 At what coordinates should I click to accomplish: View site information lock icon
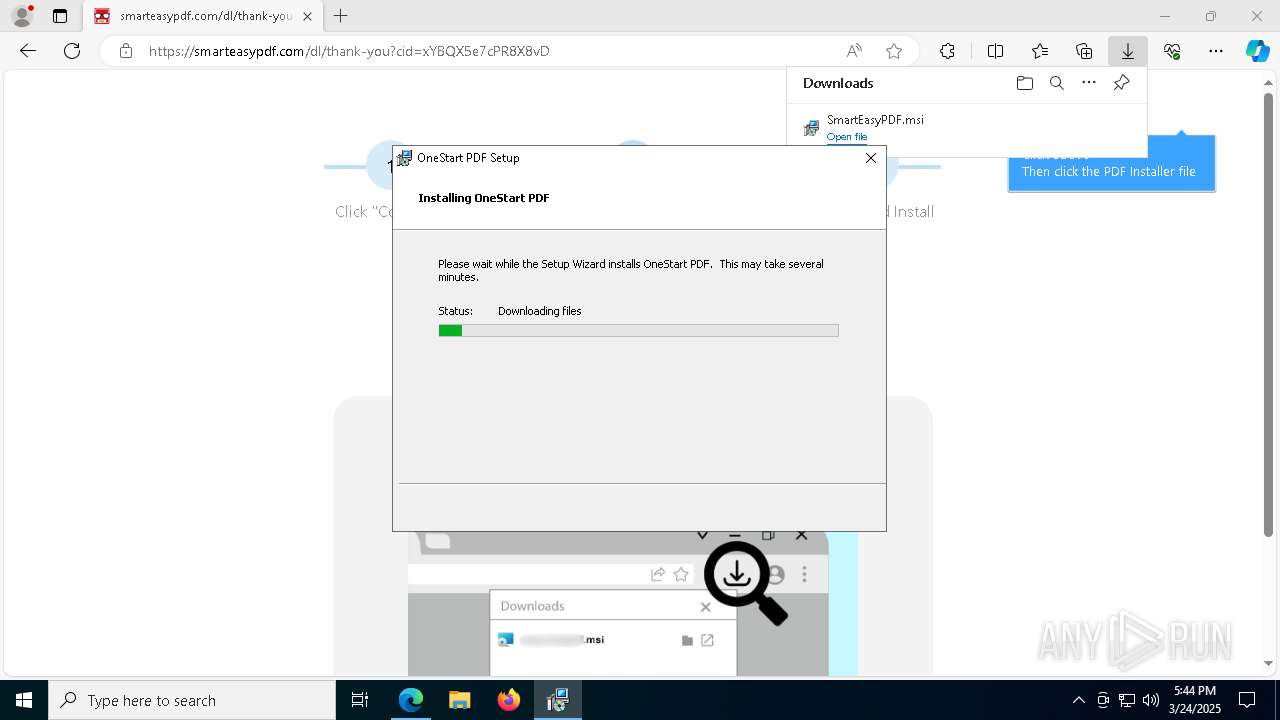[125, 51]
